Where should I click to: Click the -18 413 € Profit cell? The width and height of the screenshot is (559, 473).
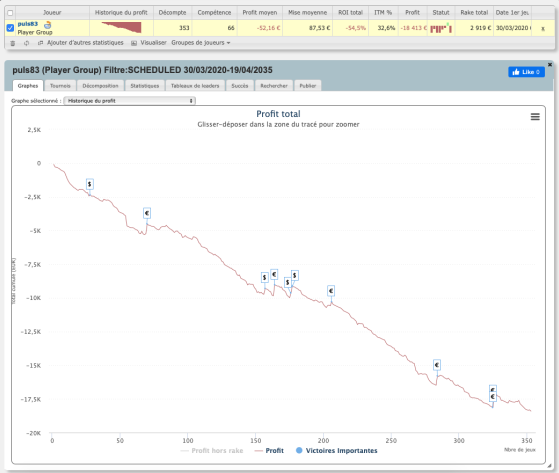pyautogui.click(x=412, y=28)
